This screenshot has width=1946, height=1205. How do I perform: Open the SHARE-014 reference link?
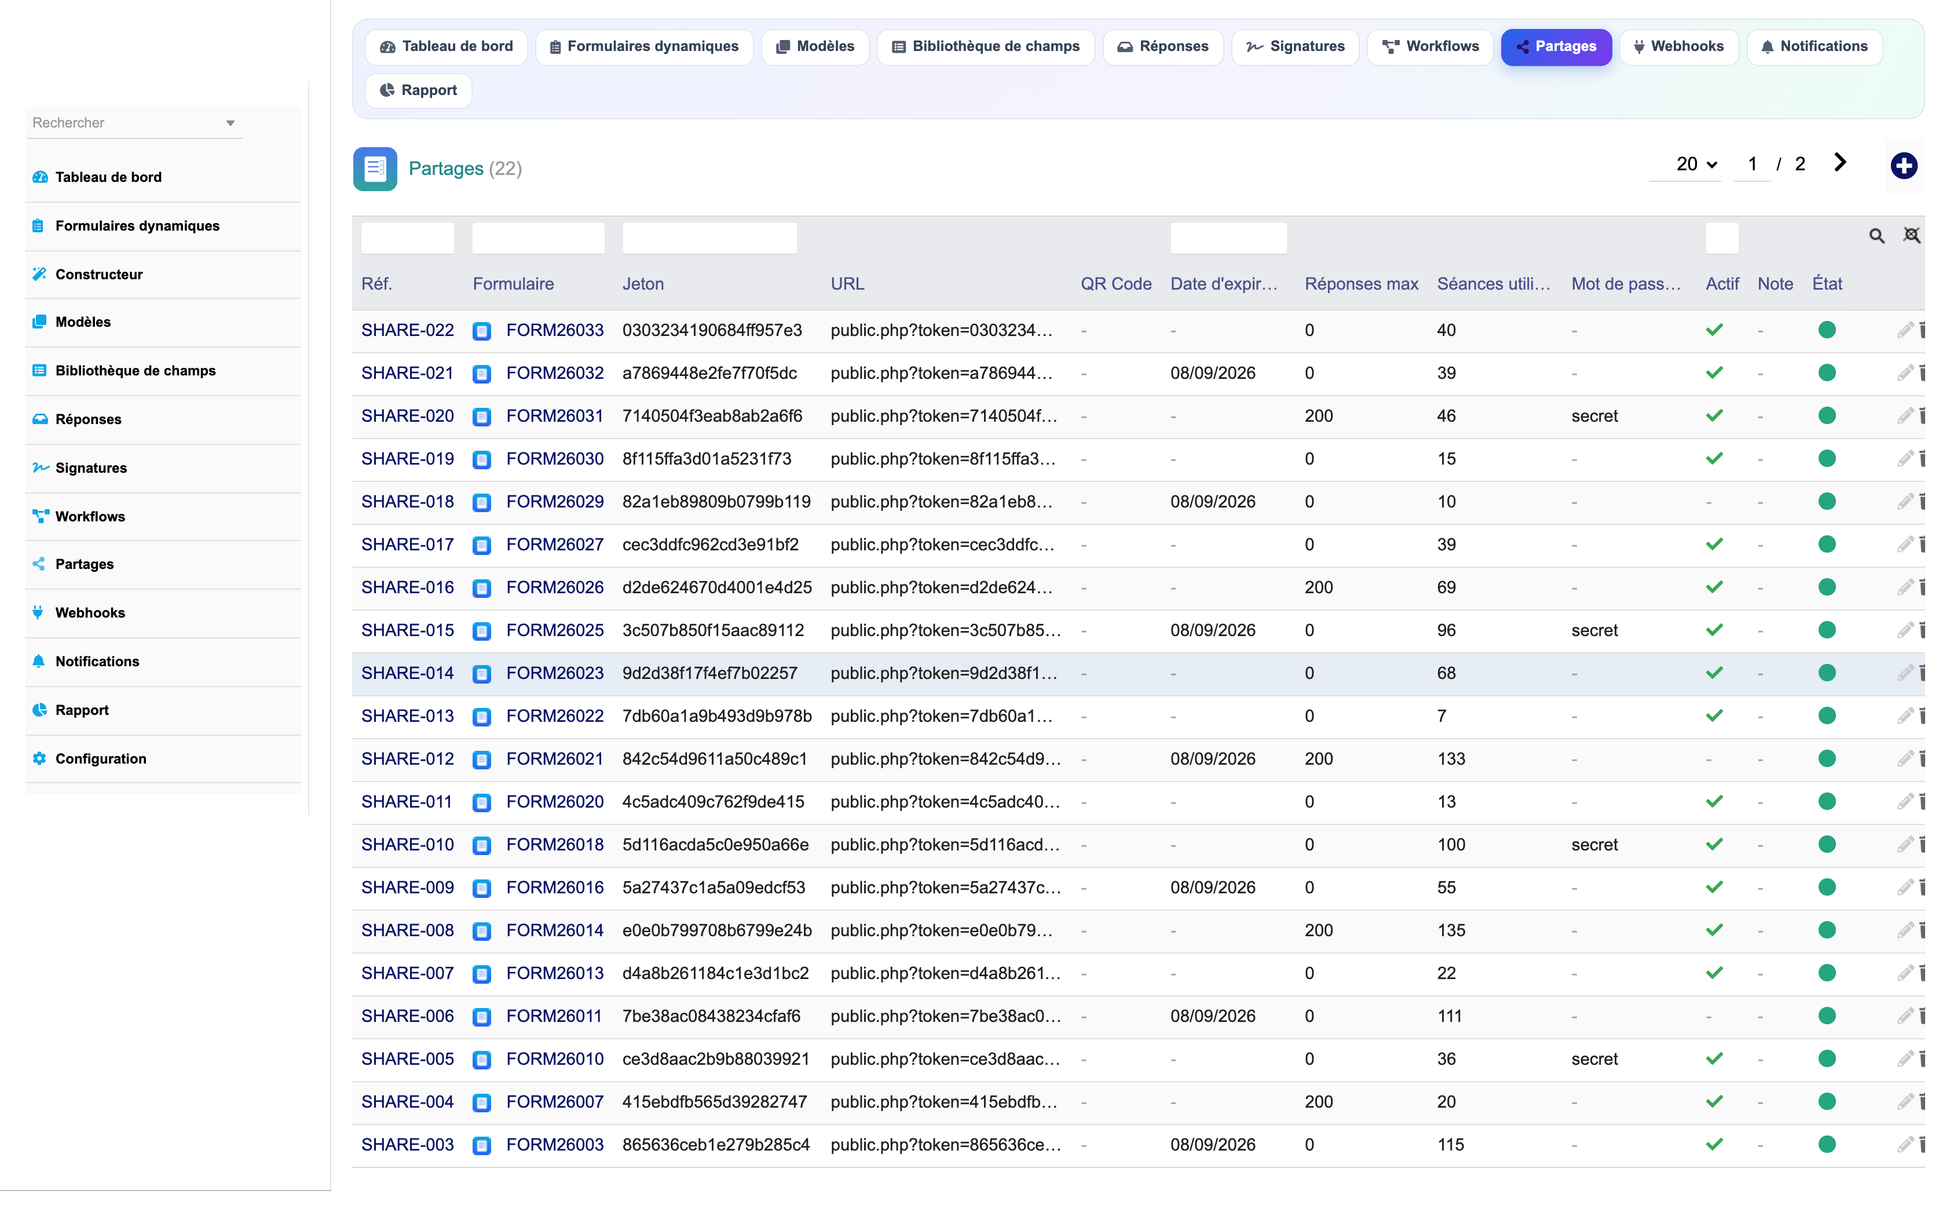(x=407, y=673)
